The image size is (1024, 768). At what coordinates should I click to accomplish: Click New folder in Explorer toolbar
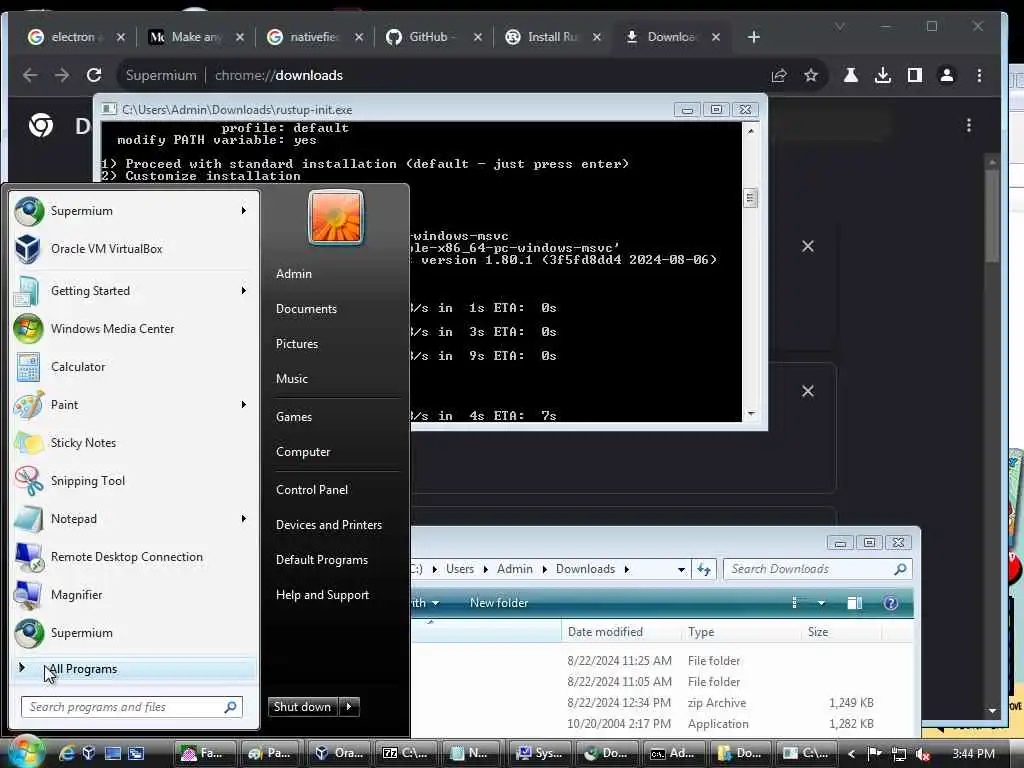click(x=499, y=603)
